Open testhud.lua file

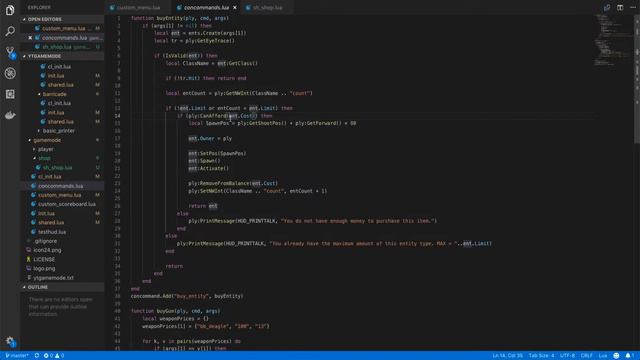[x=62, y=231]
